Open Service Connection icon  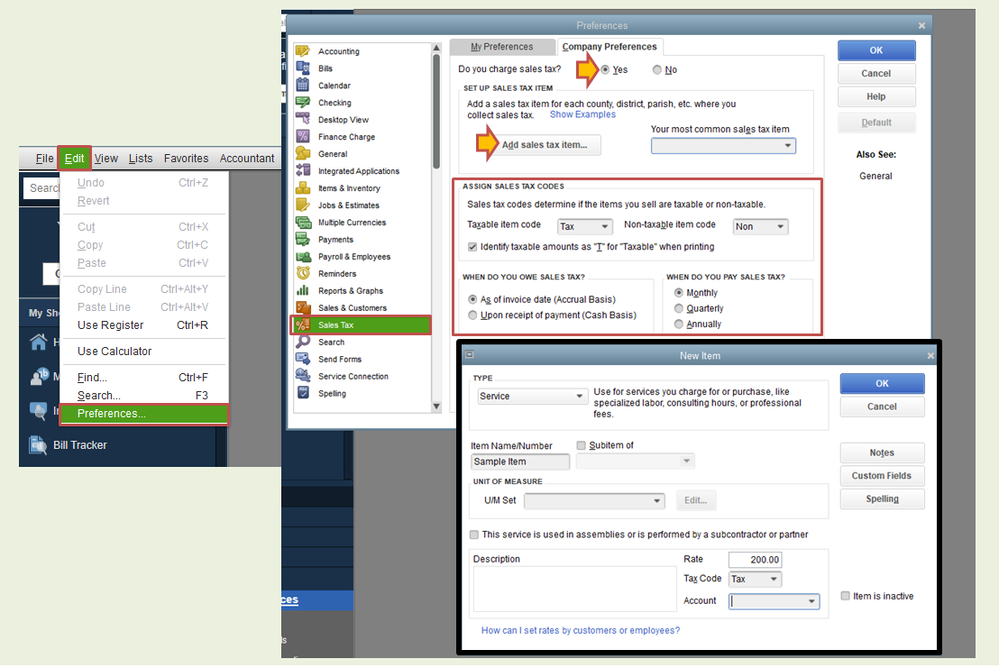pyautogui.click(x=303, y=376)
